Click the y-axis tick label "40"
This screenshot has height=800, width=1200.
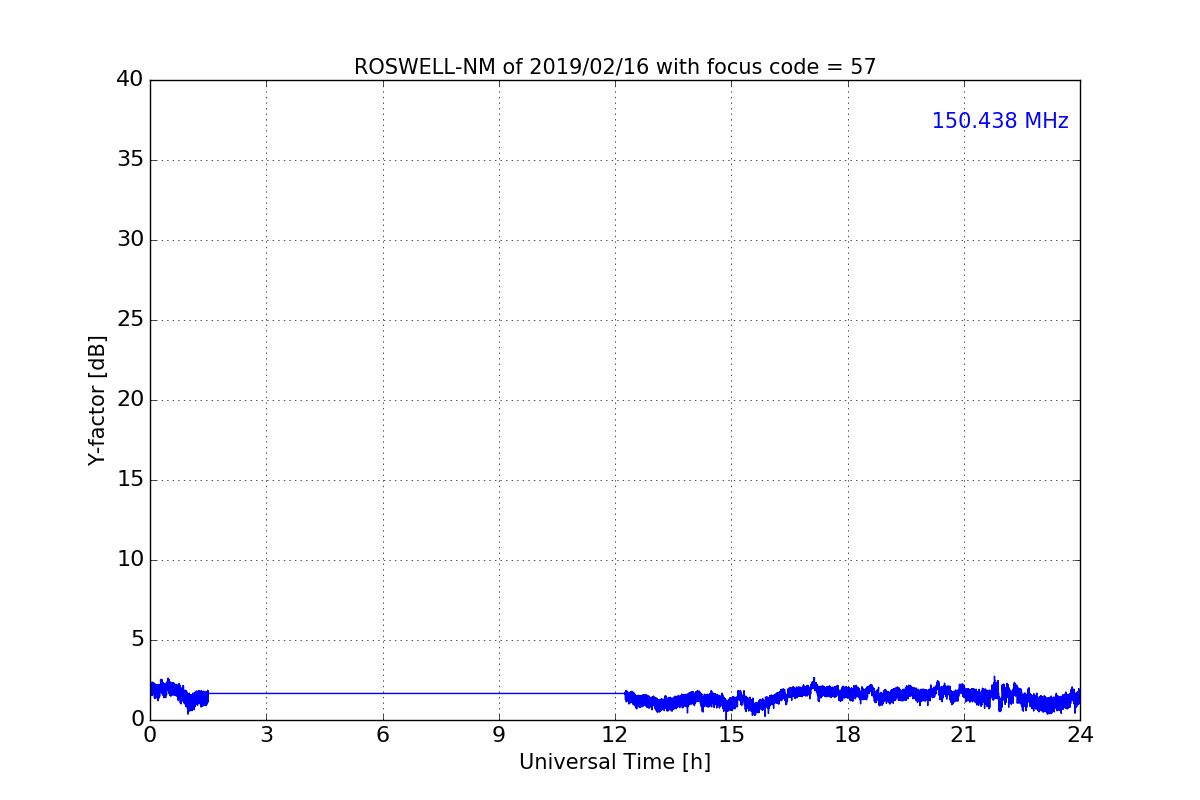point(130,79)
